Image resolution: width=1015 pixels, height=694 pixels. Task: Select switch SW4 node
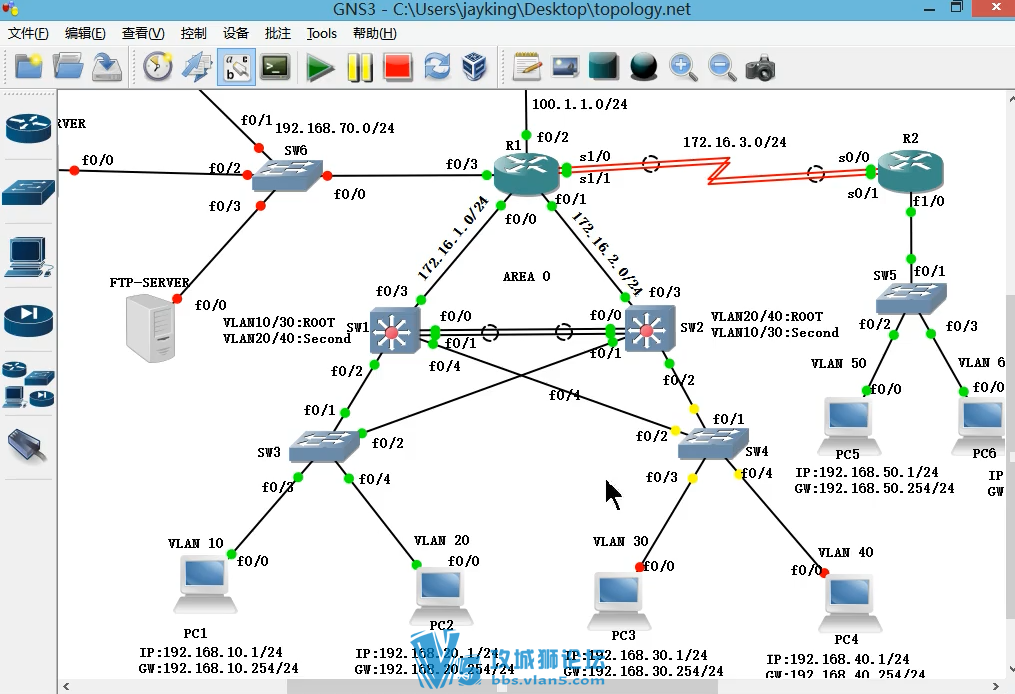(x=713, y=443)
